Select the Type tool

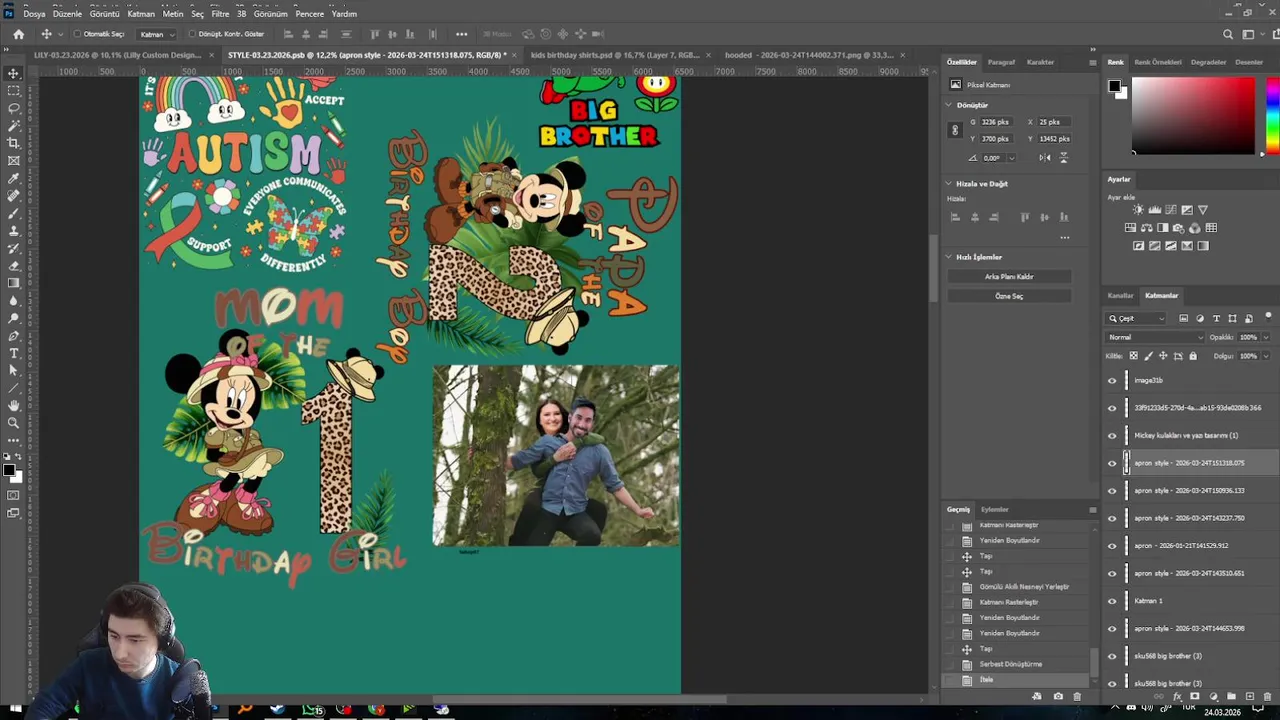click(x=14, y=353)
